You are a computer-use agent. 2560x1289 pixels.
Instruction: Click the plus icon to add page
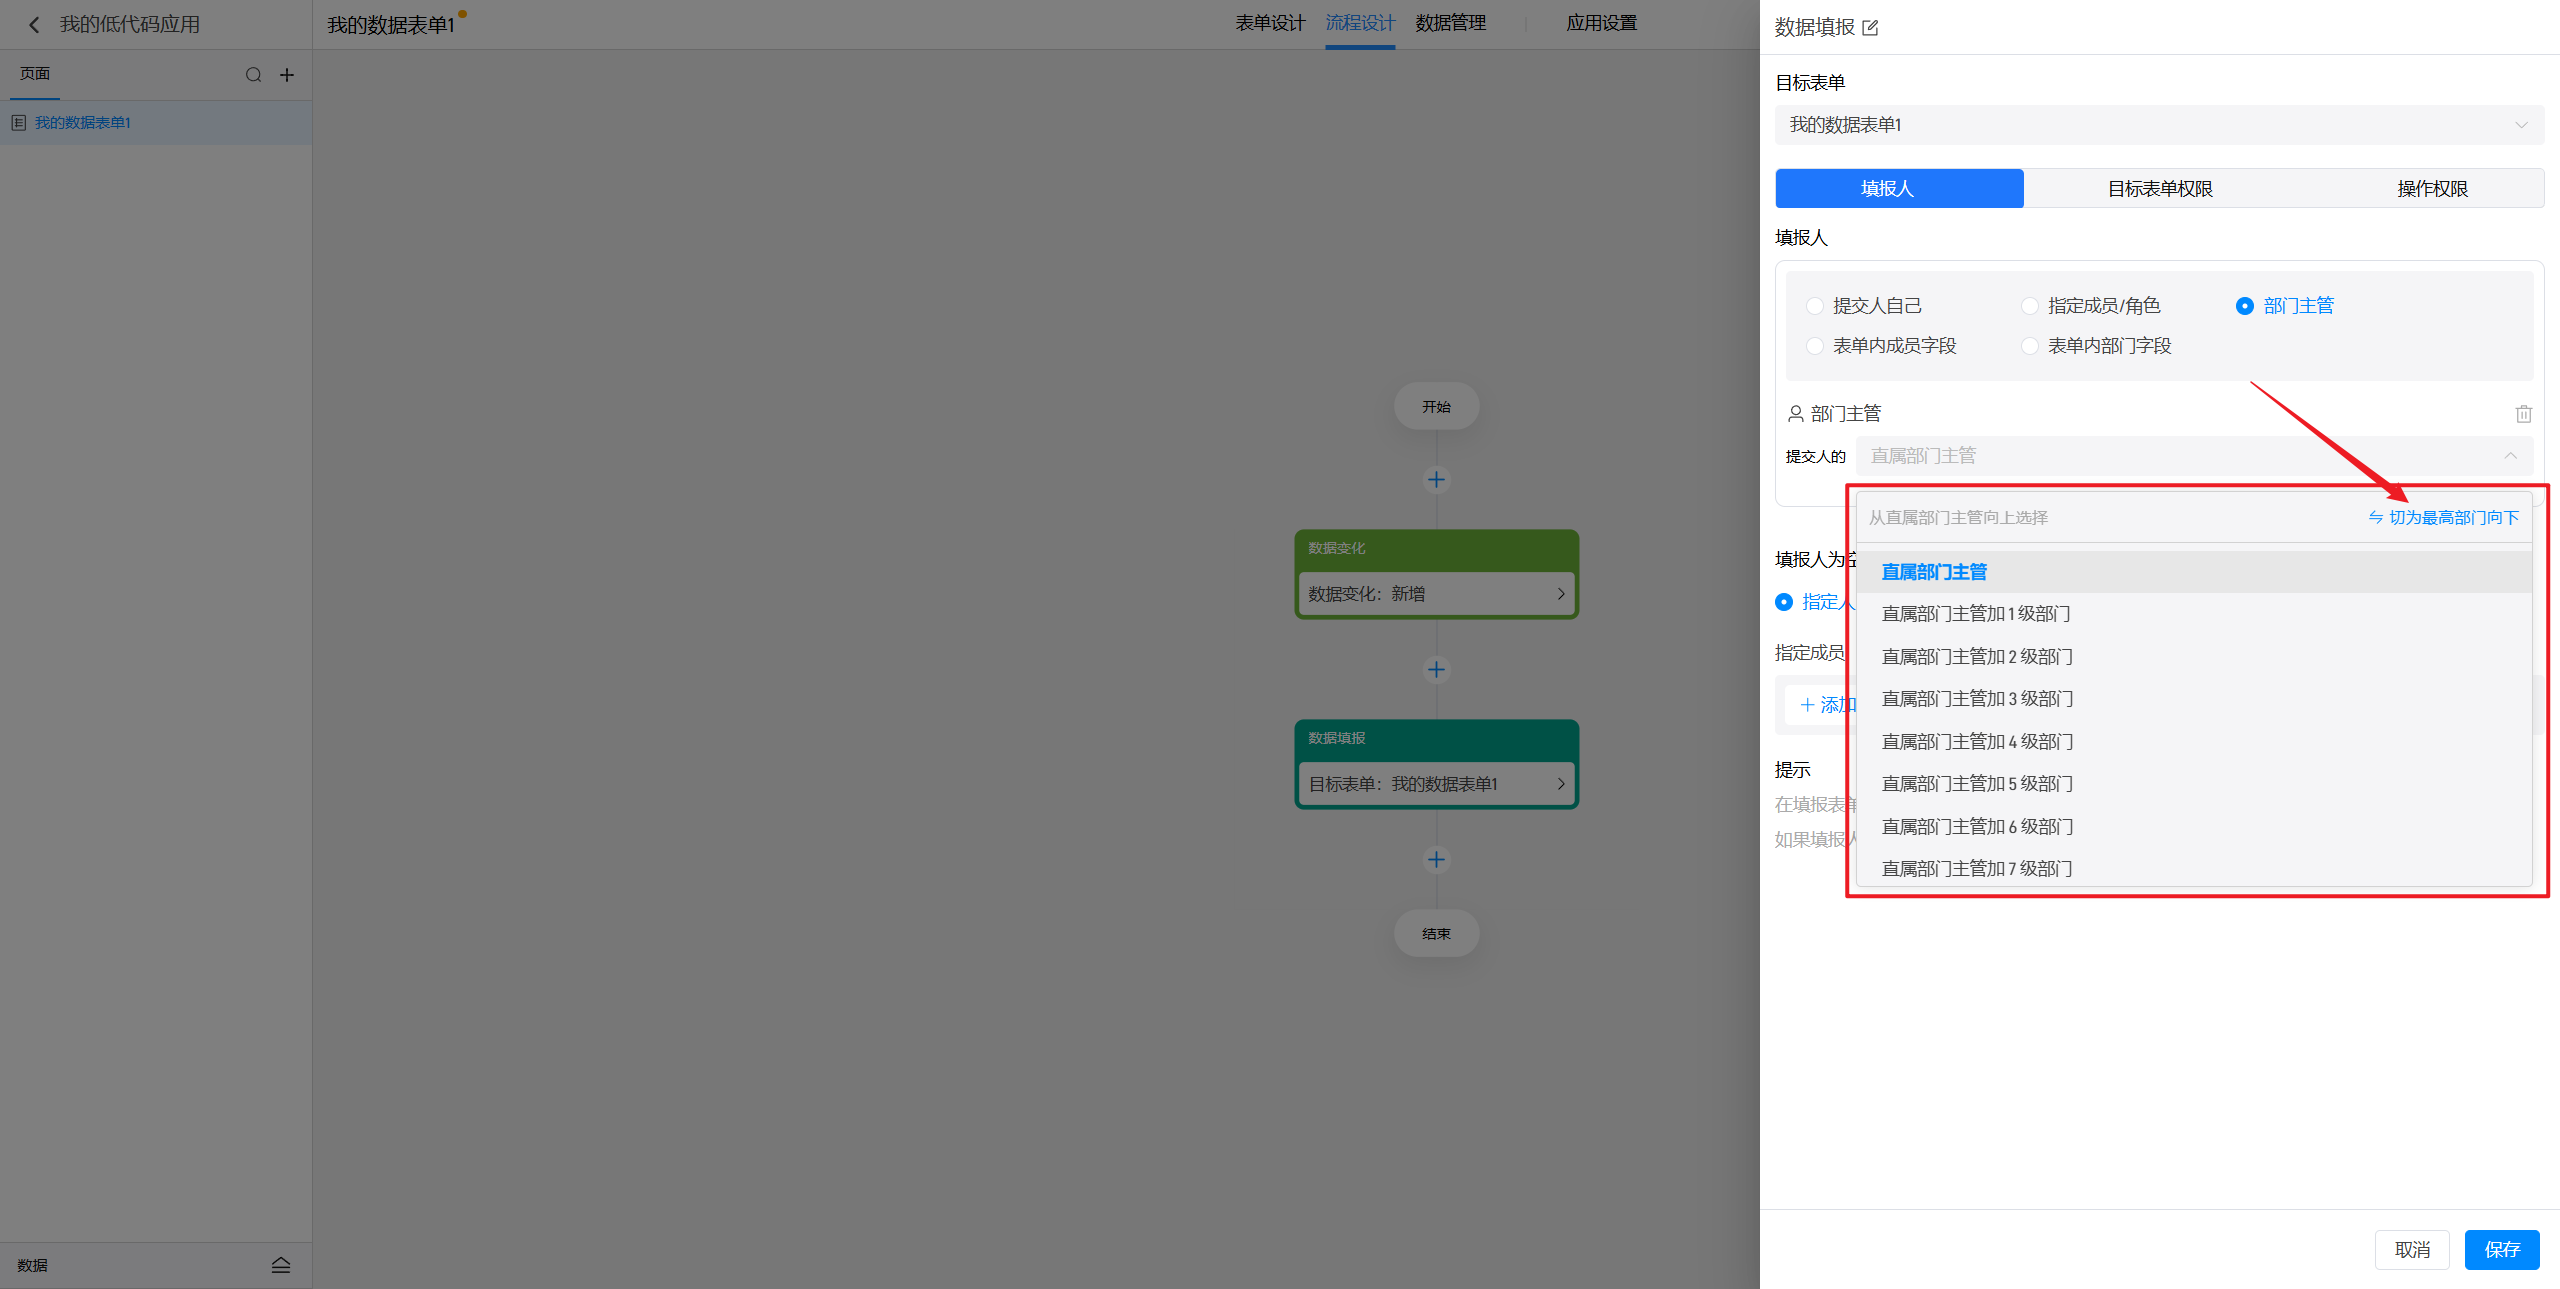coord(287,75)
